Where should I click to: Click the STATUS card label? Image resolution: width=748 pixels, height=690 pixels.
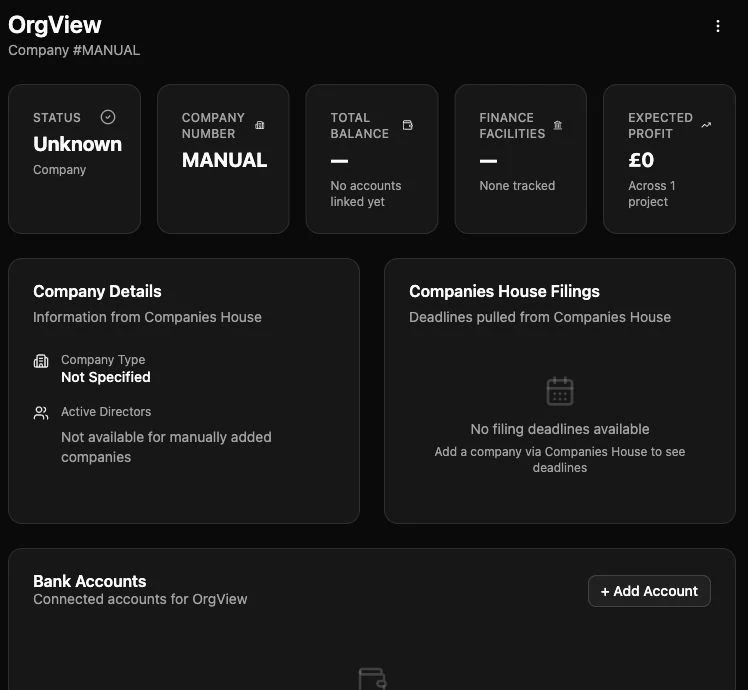(57, 117)
